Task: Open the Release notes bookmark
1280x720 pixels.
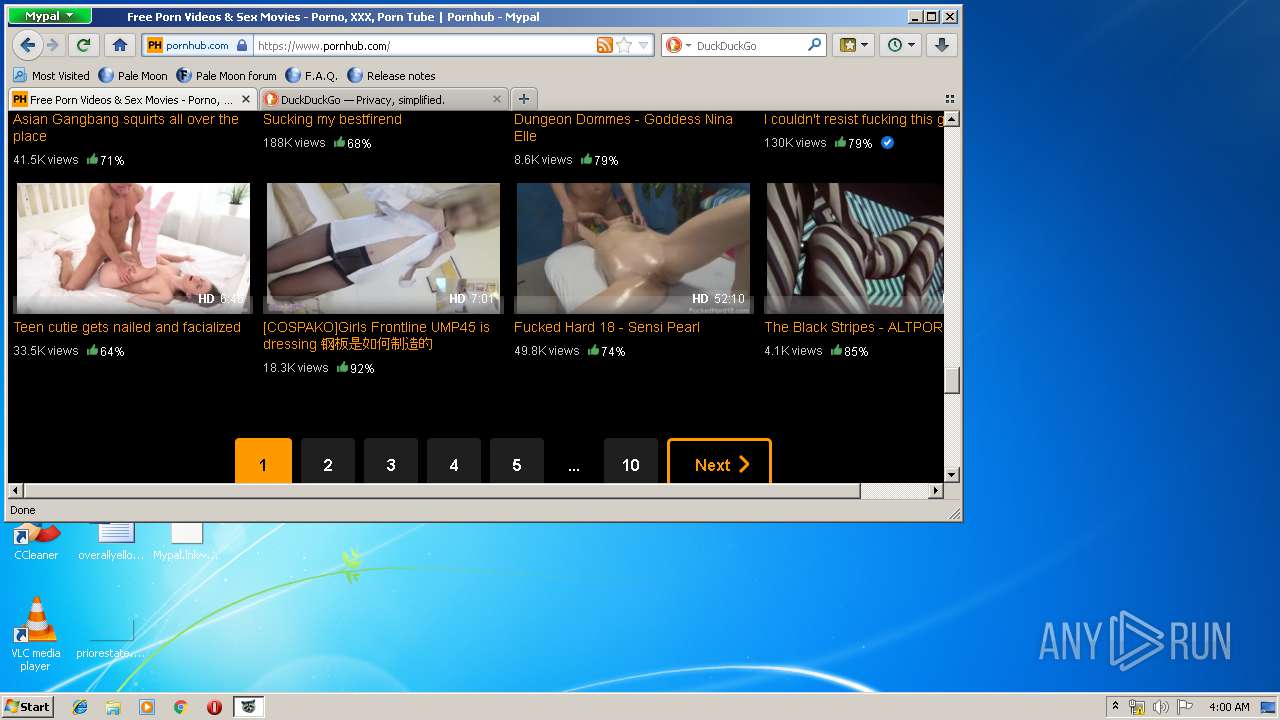Action: tap(392, 75)
